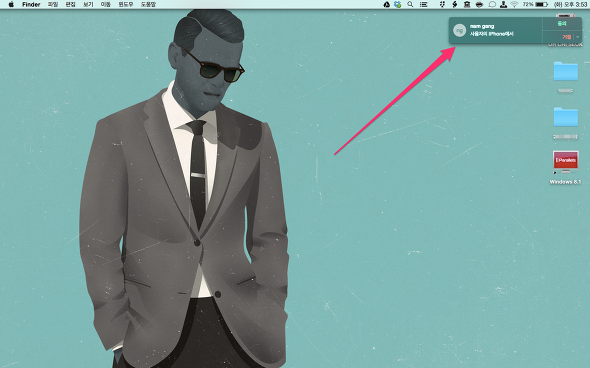The width and height of the screenshot is (590, 368).
Task: Select the folder just above Parallels icon
Action: coord(566,117)
